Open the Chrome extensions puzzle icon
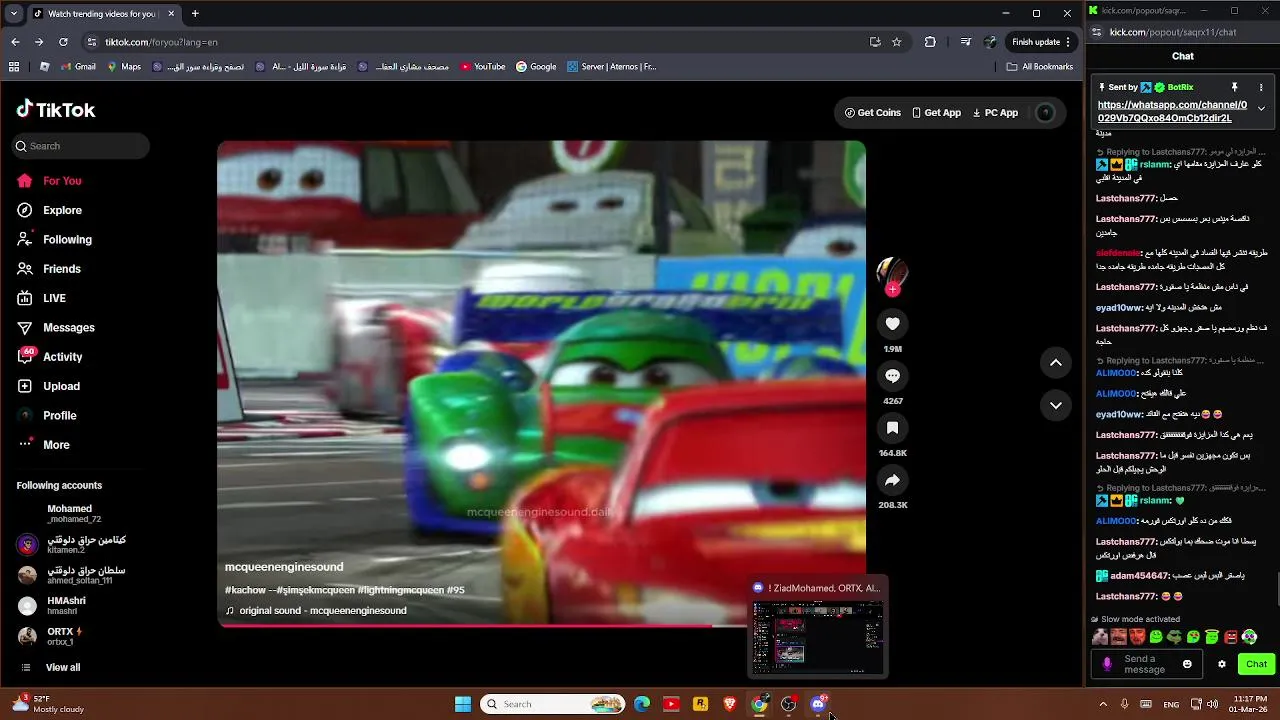 (930, 42)
